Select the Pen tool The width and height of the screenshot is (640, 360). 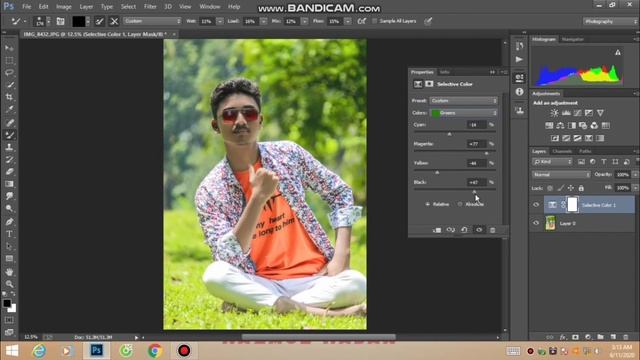click(9, 222)
